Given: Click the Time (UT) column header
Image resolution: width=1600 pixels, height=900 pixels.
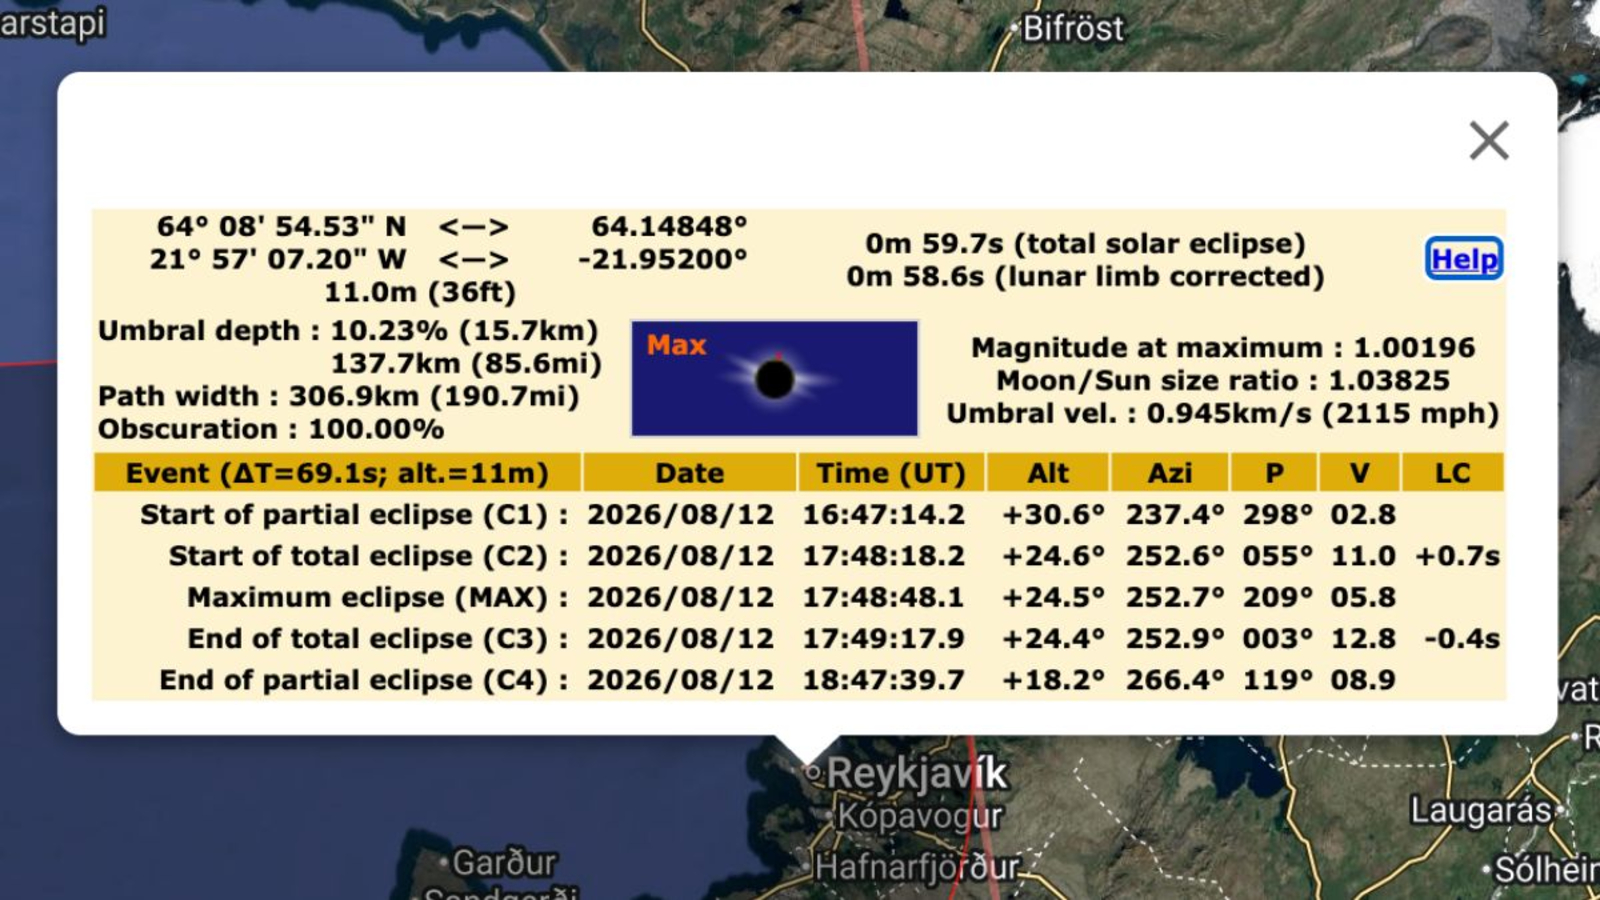Looking at the screenshot, I should [x=890, y=472].
